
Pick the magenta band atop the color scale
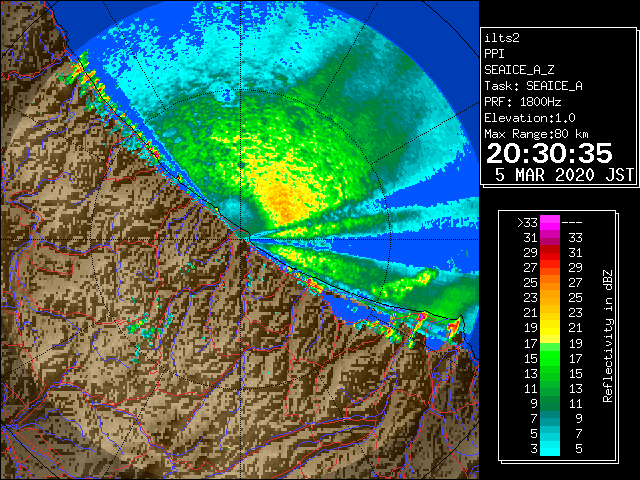(550, 223)
